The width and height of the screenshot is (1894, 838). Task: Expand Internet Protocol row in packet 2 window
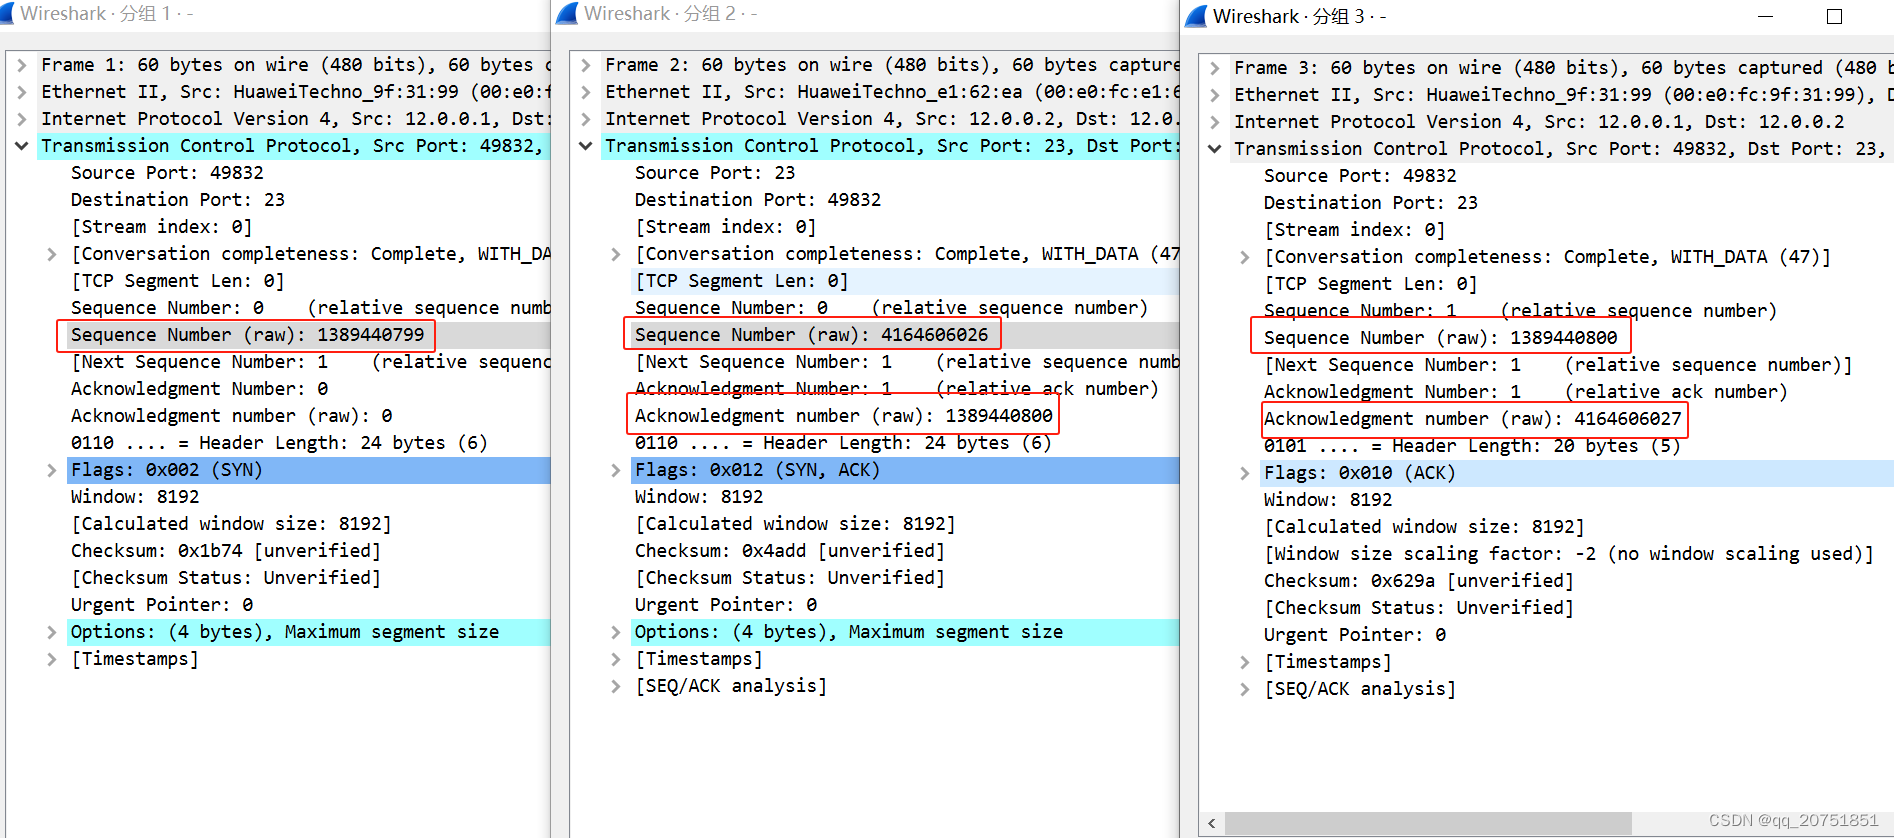[x=586, y=119]
